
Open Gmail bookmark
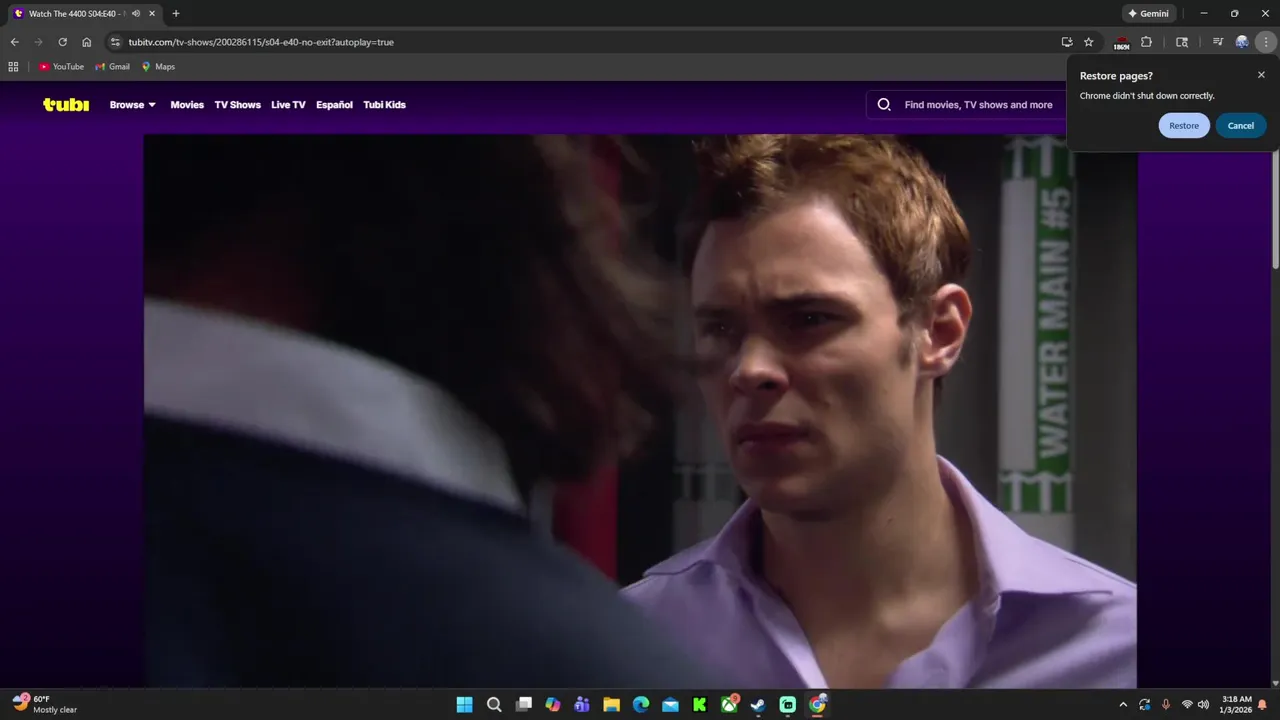(x=112, y=67)
